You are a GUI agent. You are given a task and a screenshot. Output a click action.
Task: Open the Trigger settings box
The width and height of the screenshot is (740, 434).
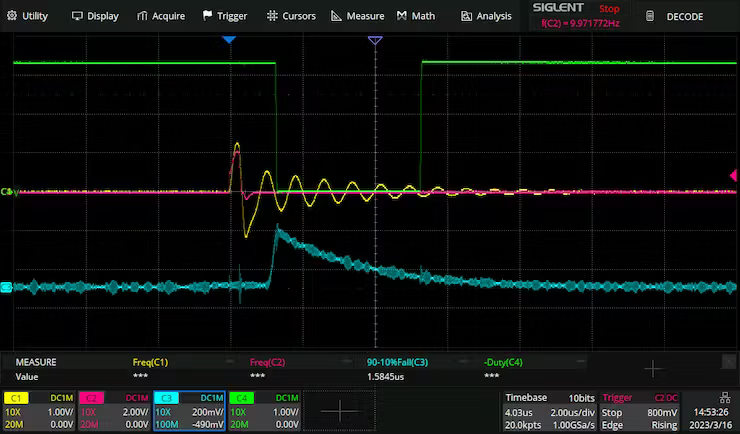click(639, 411)
